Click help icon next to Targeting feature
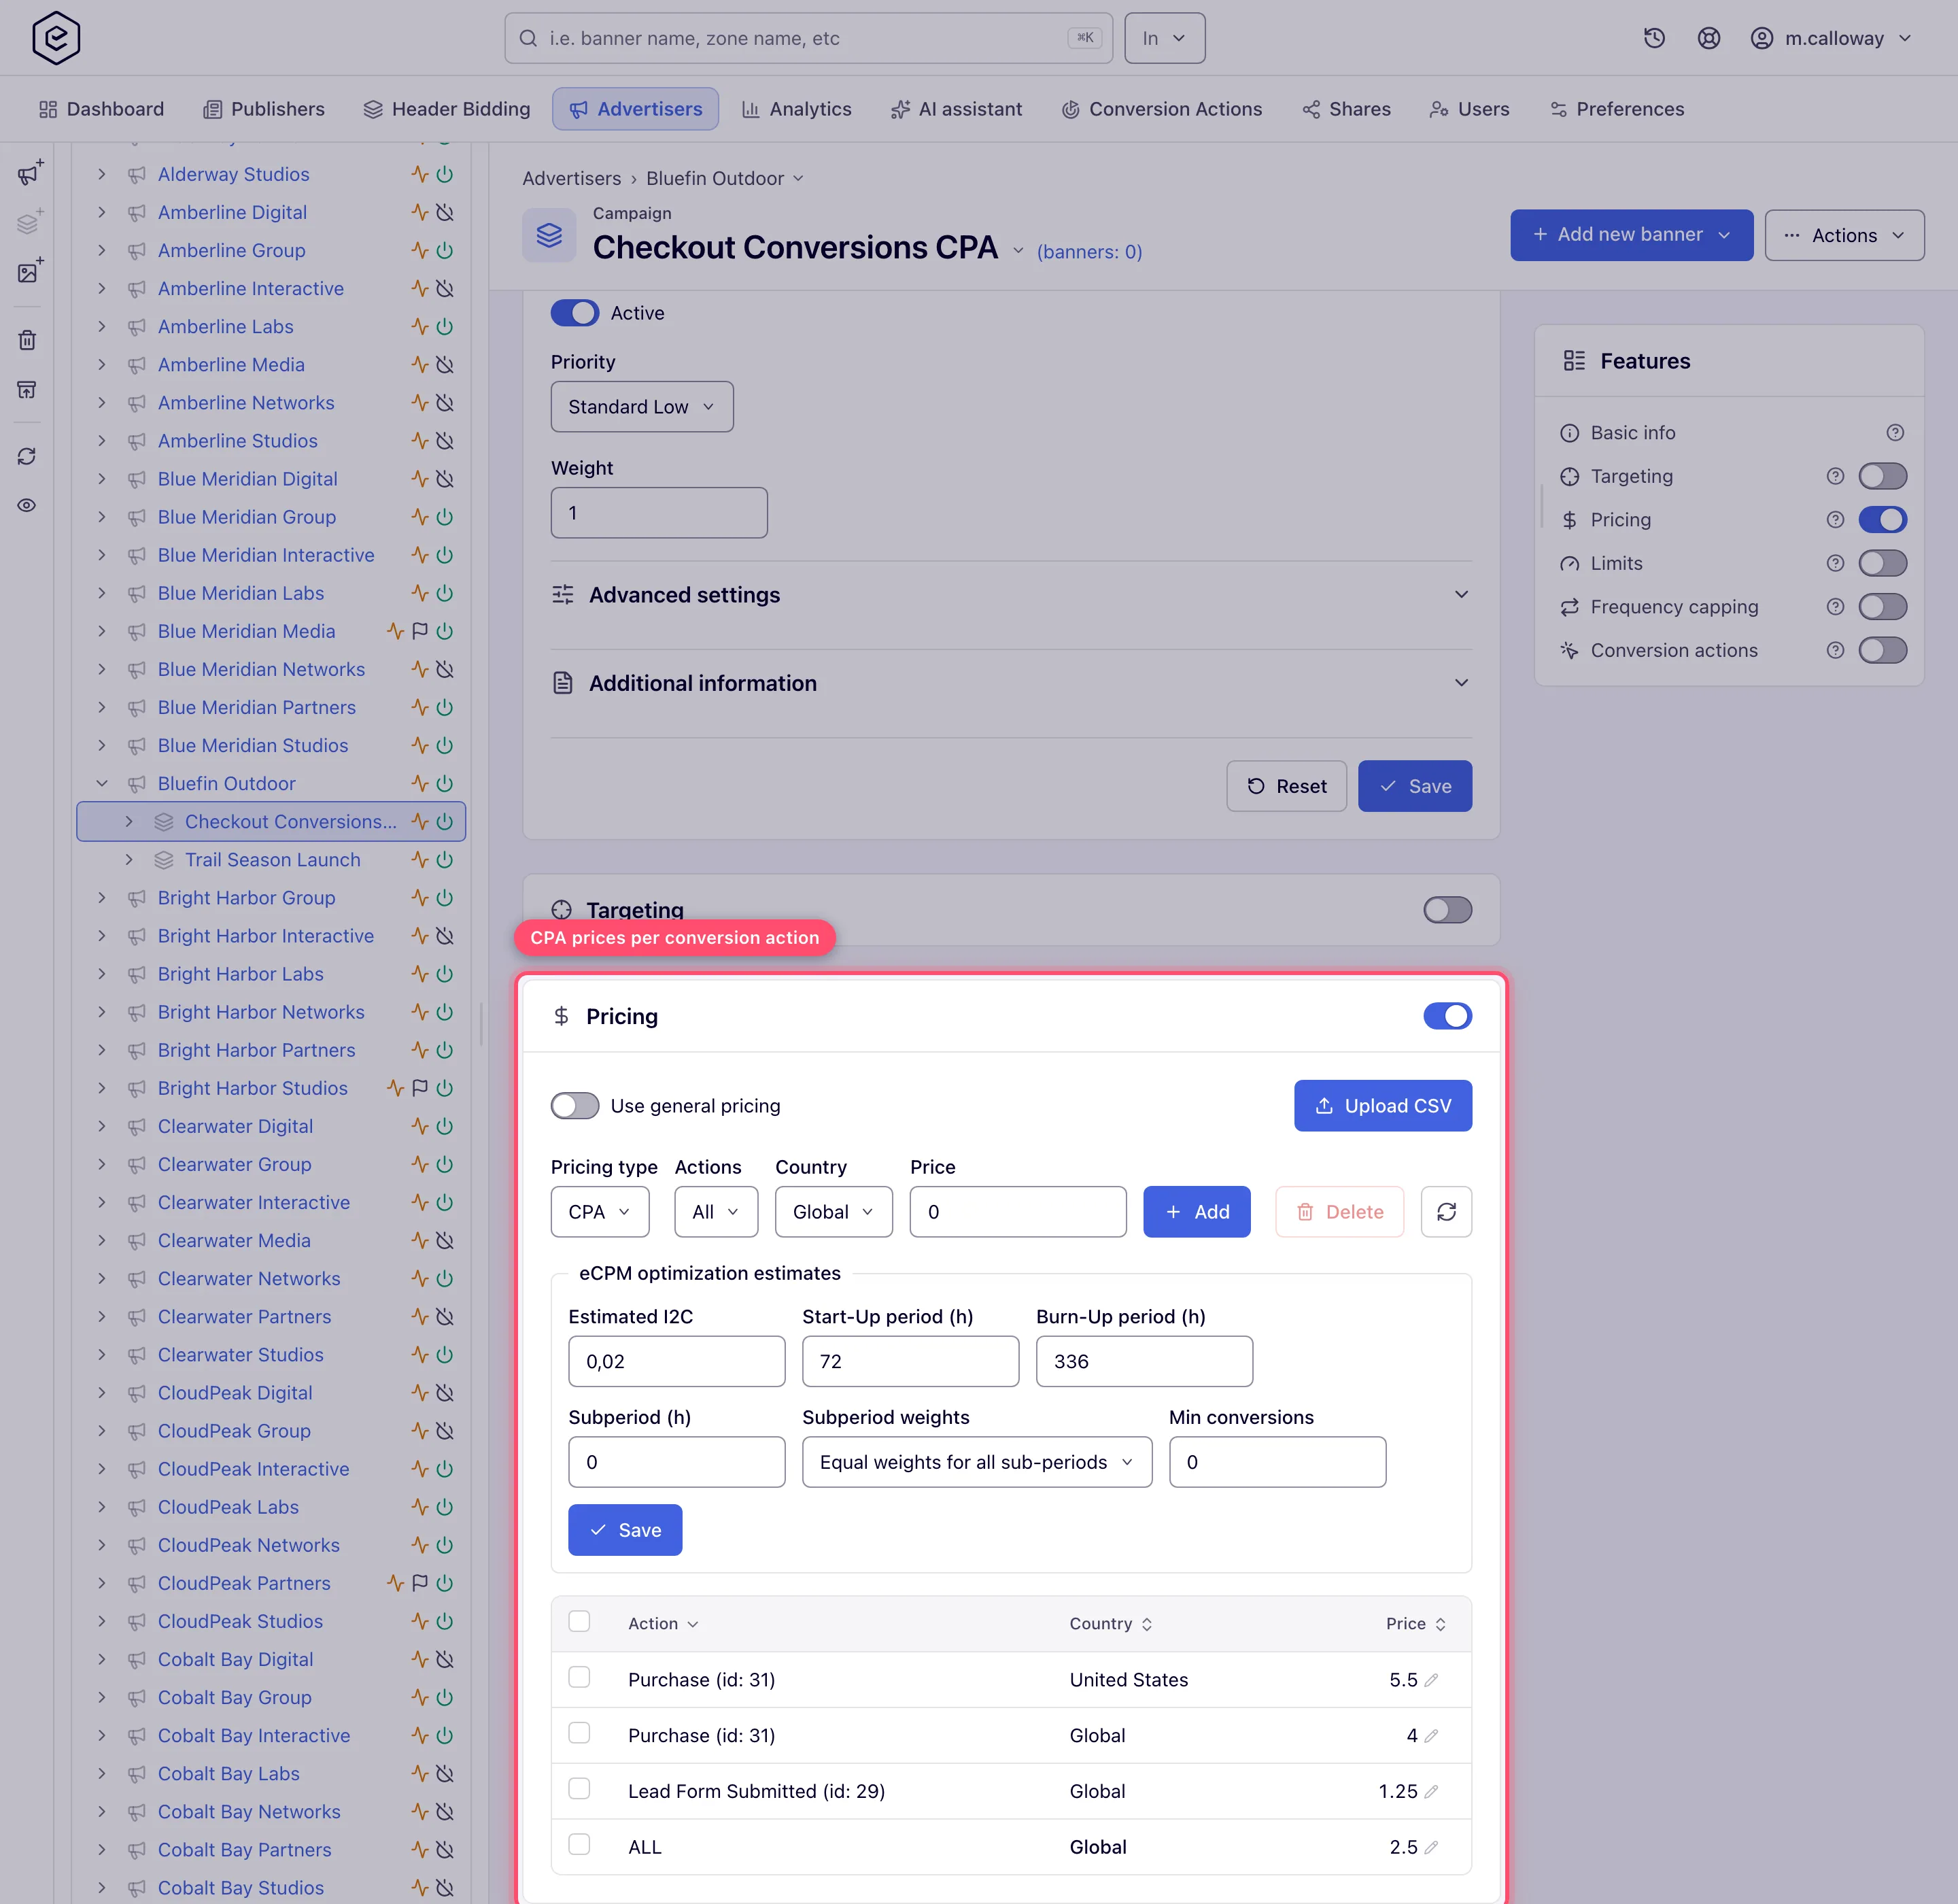The height and width of the screenshot is (1904, 1958). (1835, 477)
